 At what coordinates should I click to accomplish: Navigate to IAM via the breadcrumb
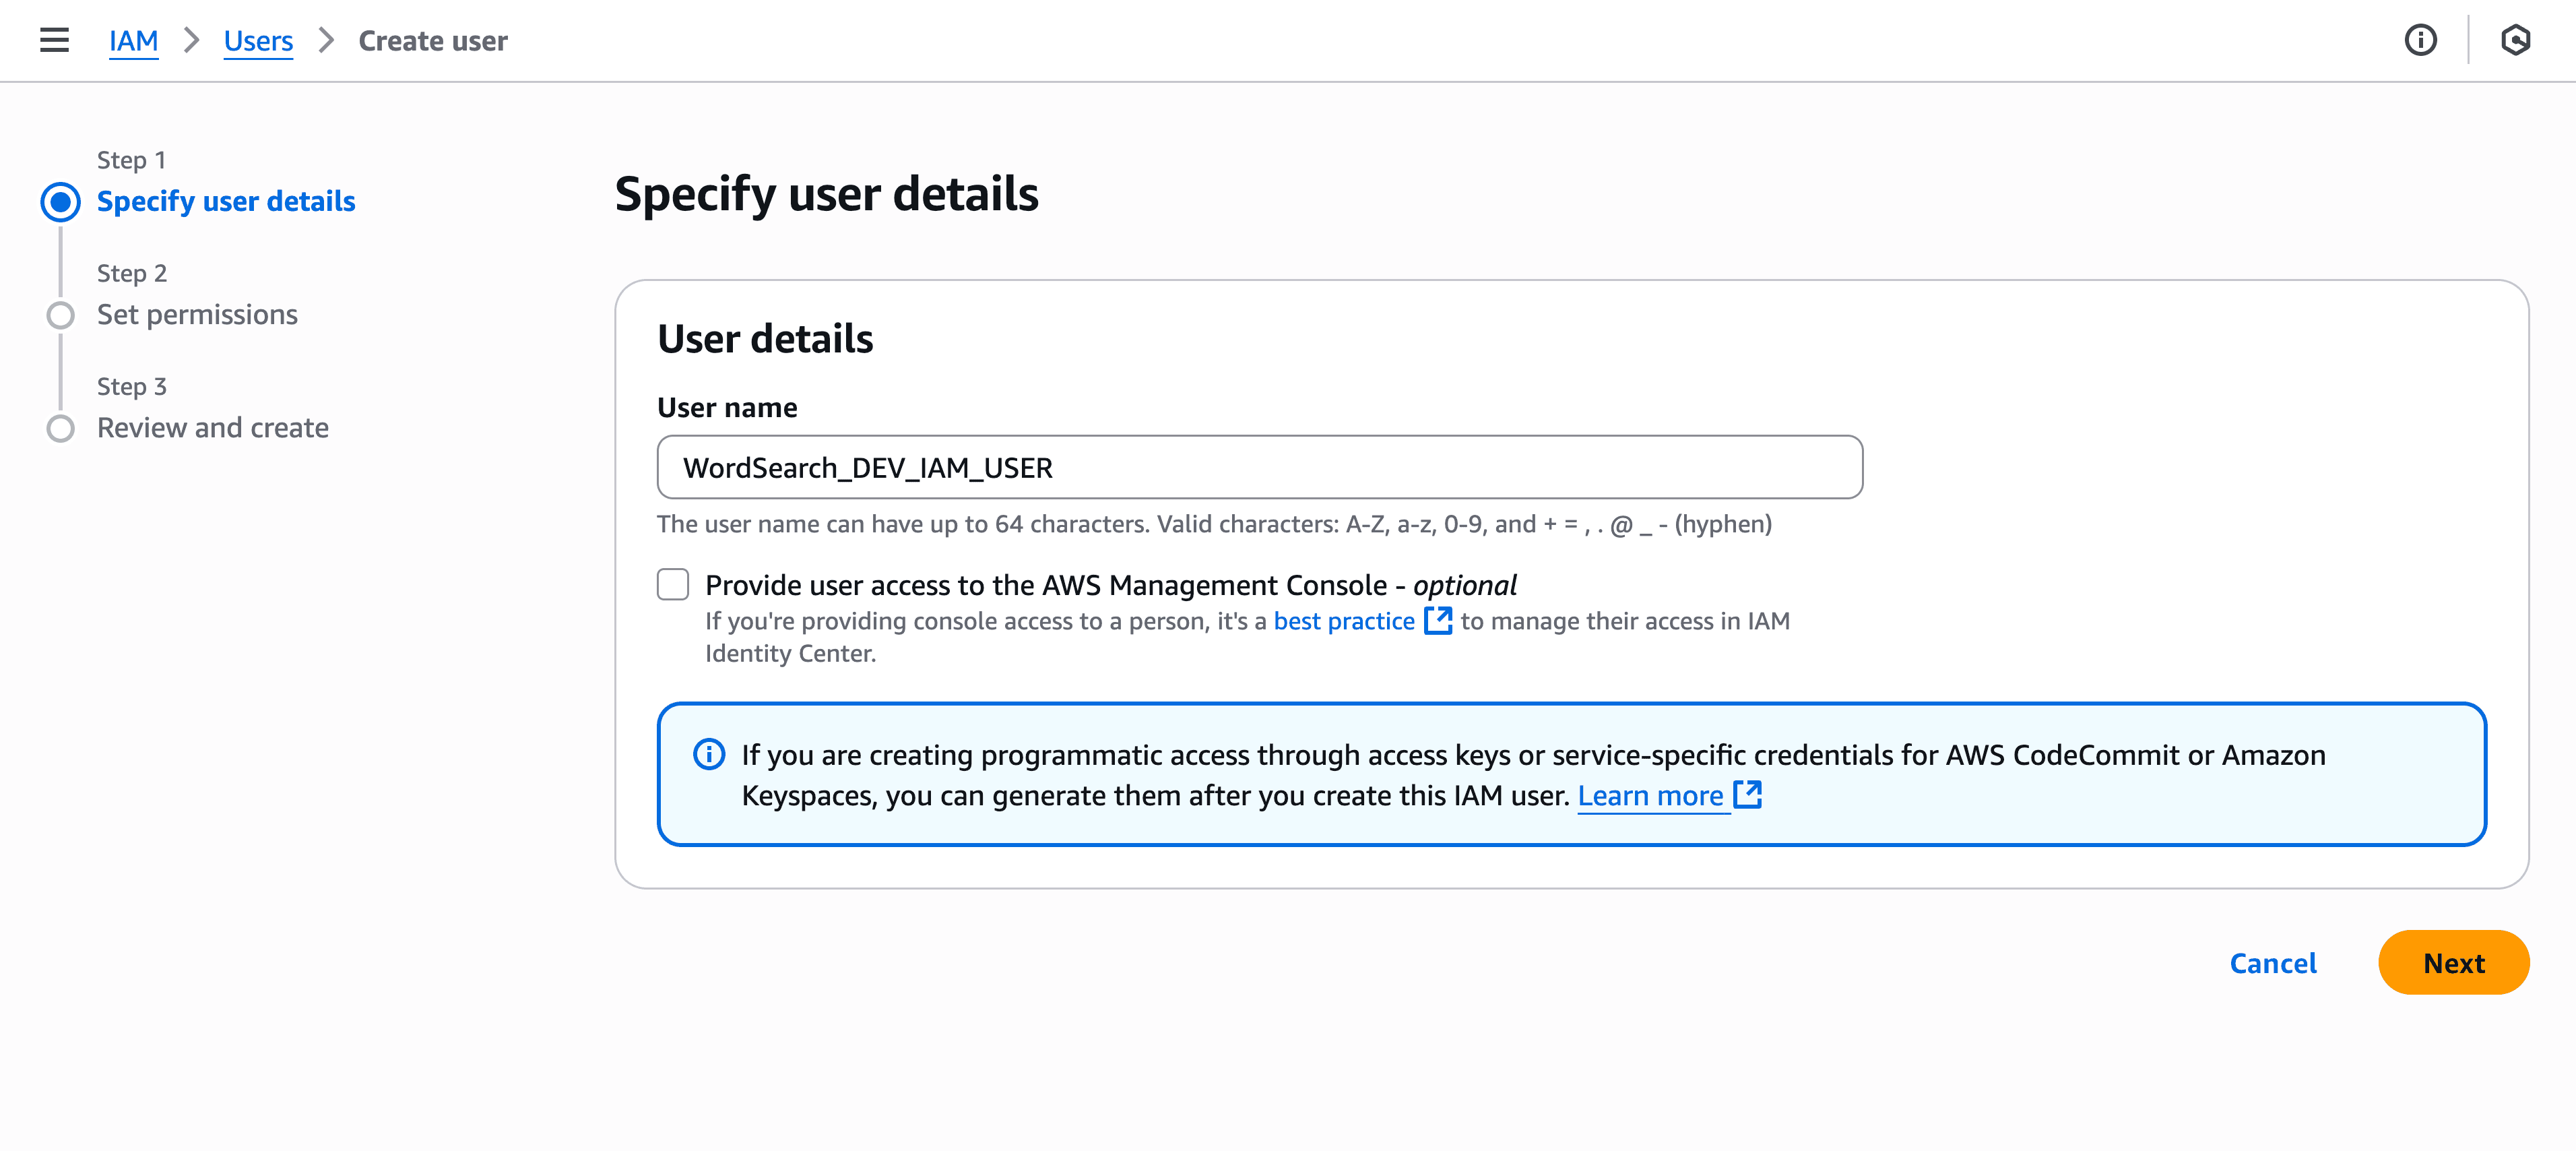[133, 40]
